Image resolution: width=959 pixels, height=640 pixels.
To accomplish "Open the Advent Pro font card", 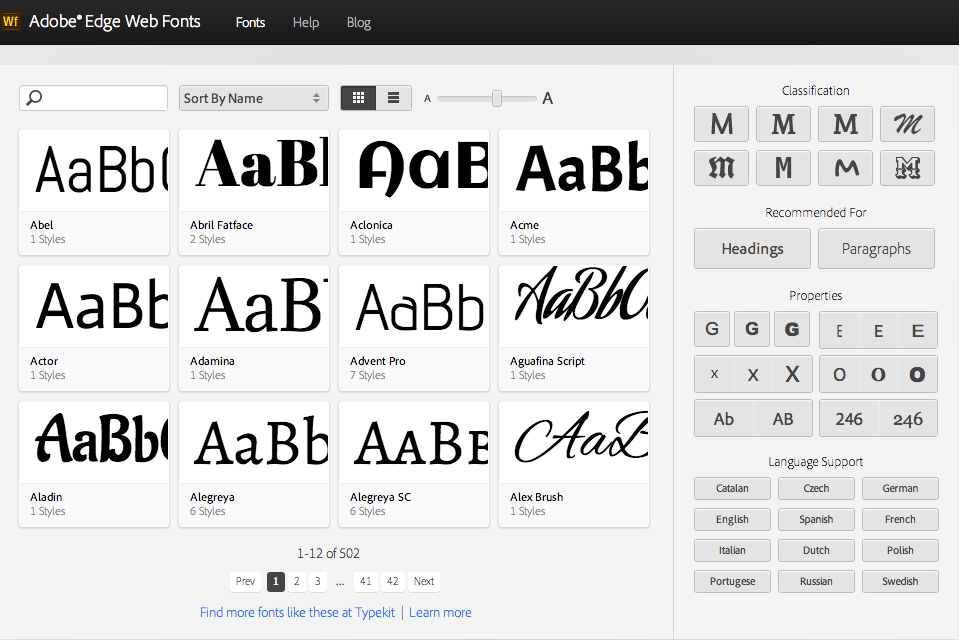I will click(x=414, y=328).
